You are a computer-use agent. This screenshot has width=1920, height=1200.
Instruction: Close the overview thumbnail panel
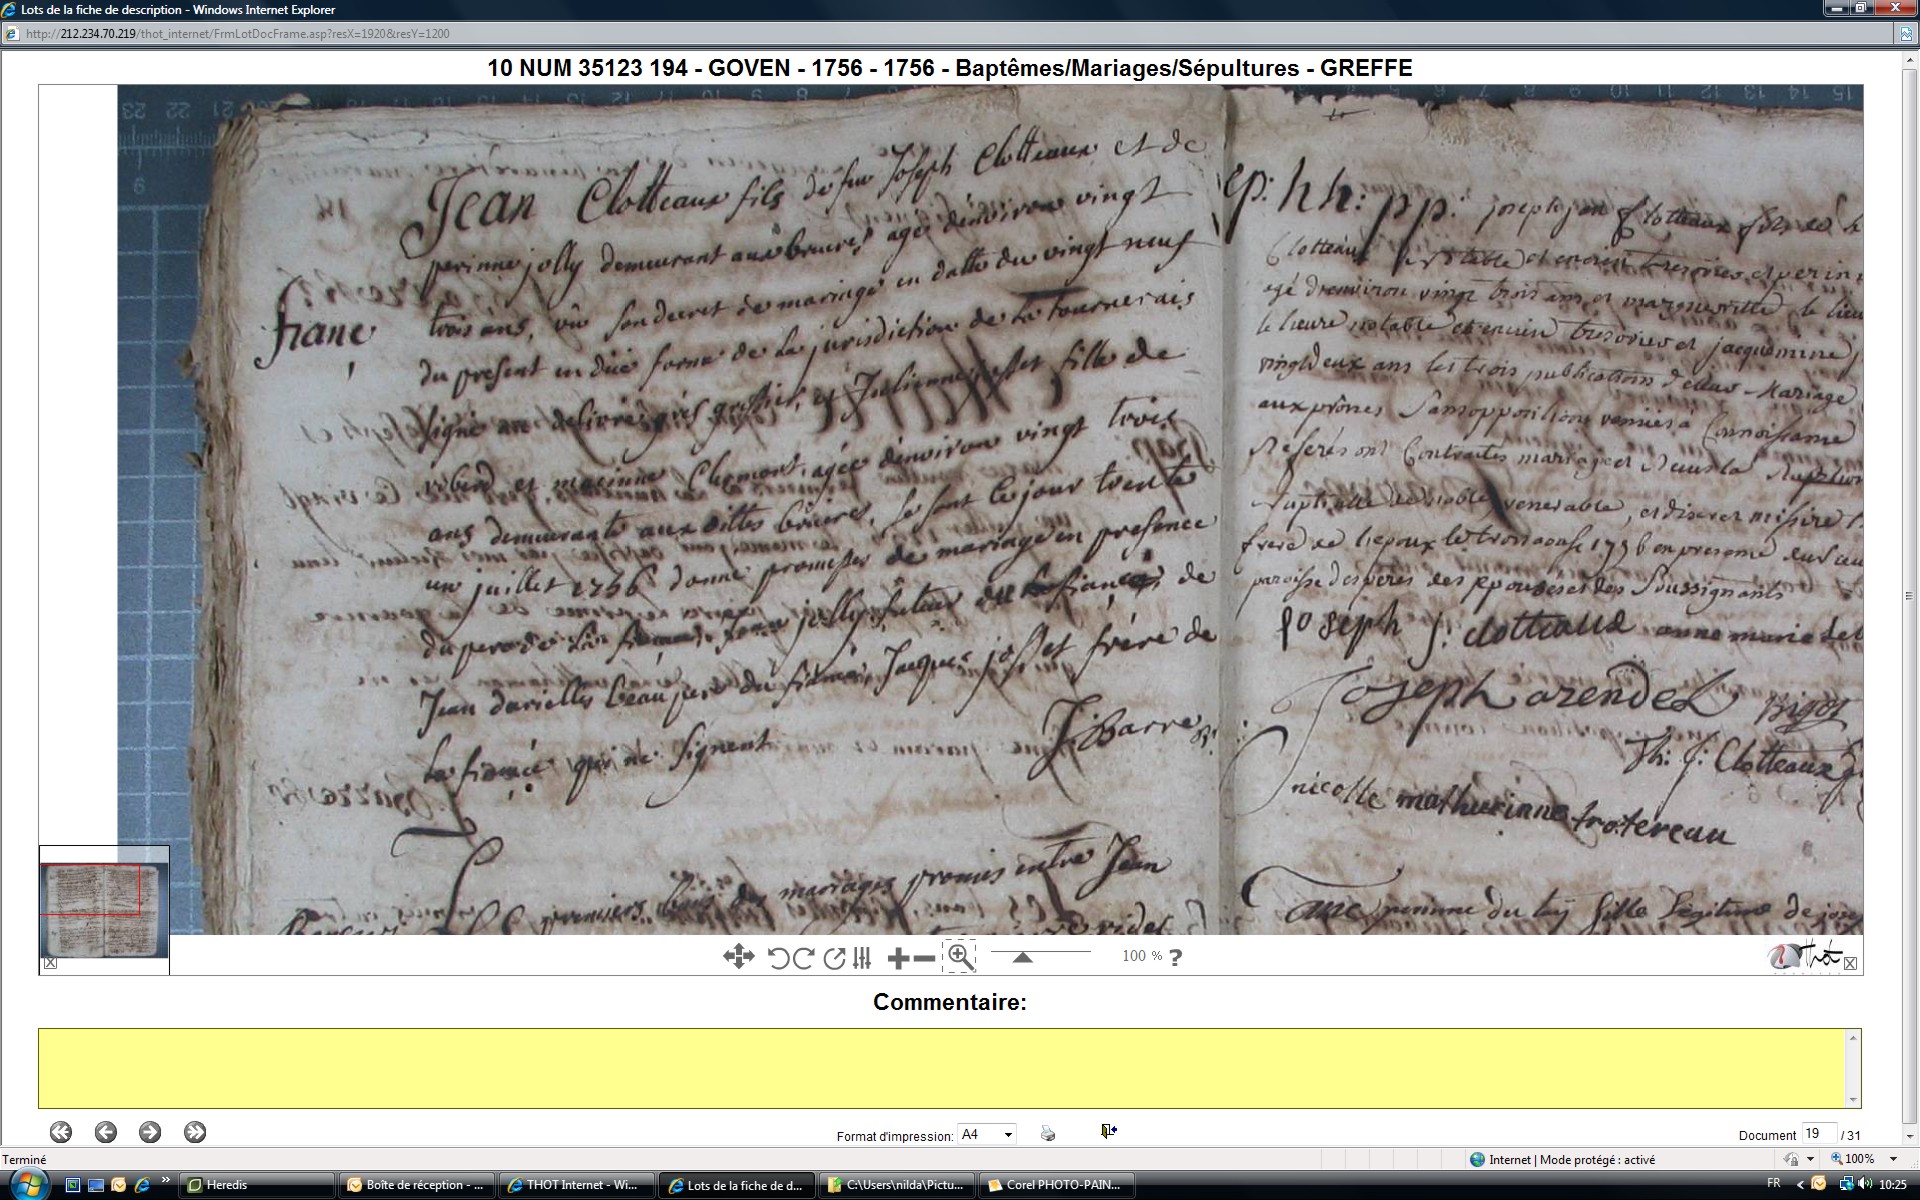[50, 964]
